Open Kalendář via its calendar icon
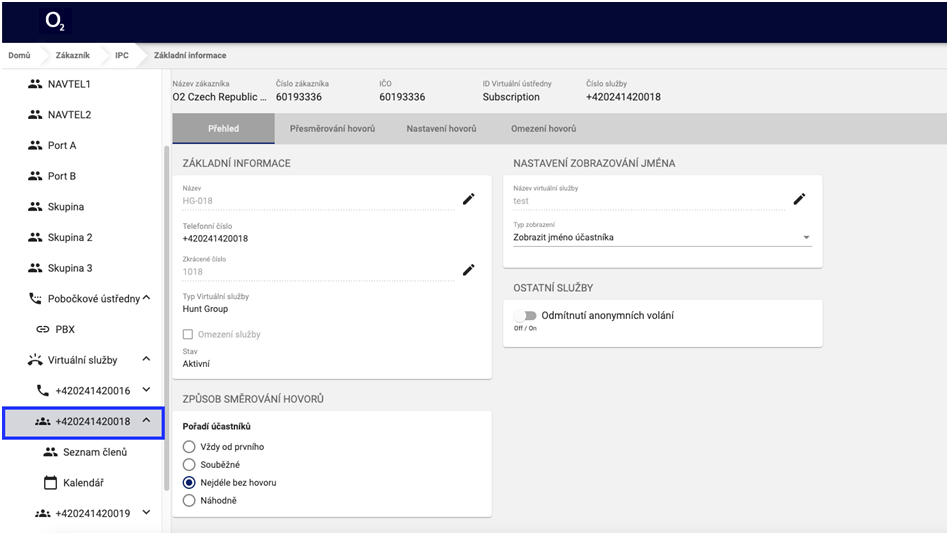Screen dimensions: 949x535 pos(50,483)
